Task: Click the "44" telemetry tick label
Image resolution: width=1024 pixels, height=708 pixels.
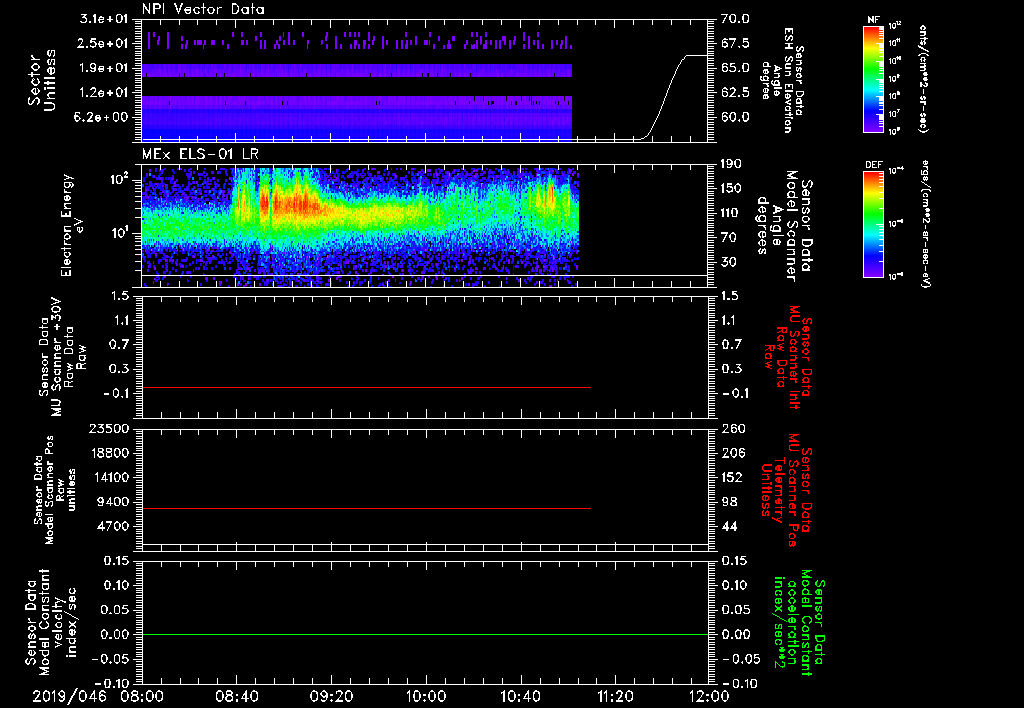Action: click(x=729, y=526)
